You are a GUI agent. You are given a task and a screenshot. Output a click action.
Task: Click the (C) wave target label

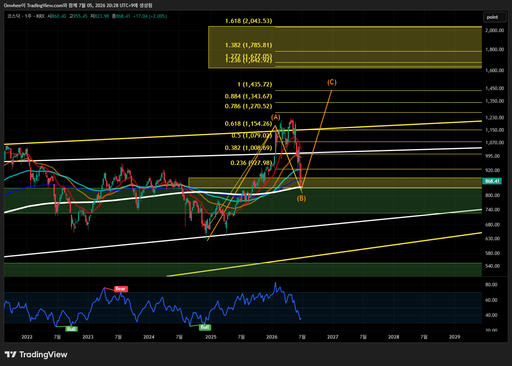(332, 82)
